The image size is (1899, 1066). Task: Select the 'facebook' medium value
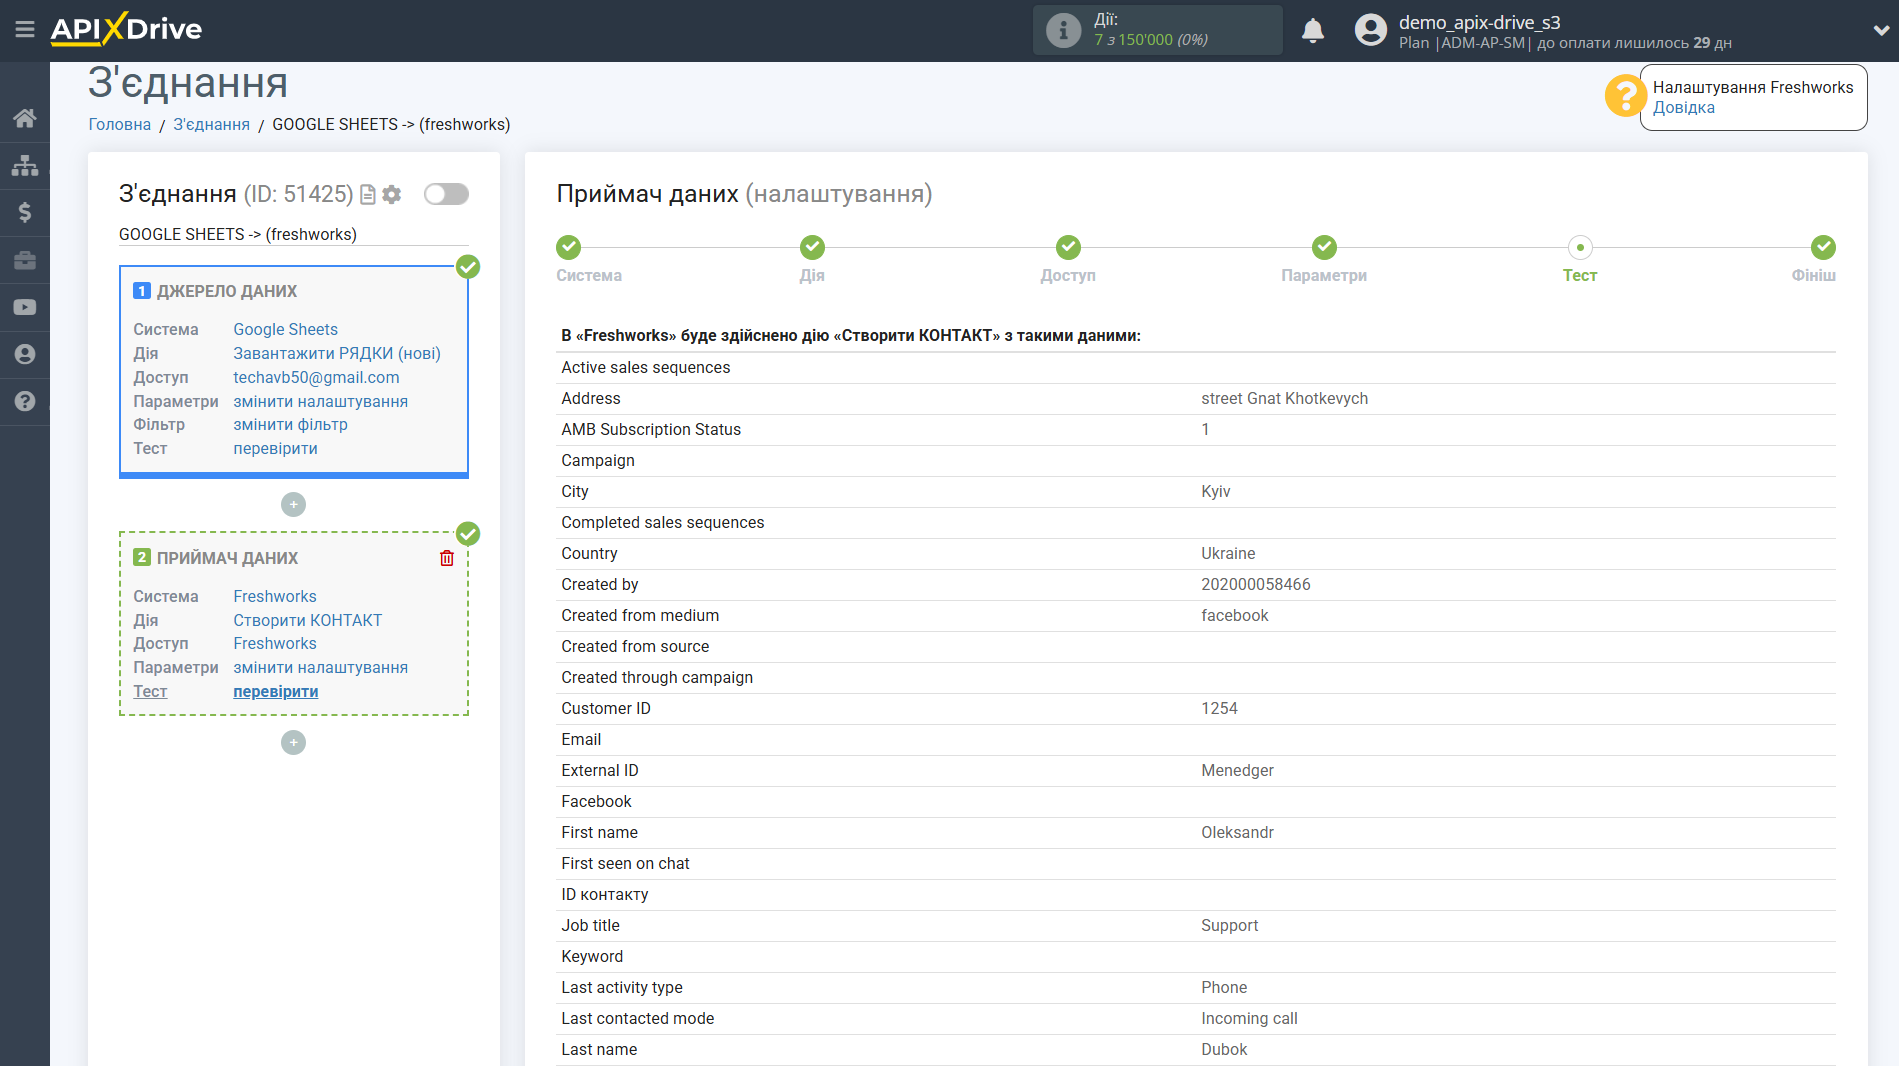(1234, 615)
